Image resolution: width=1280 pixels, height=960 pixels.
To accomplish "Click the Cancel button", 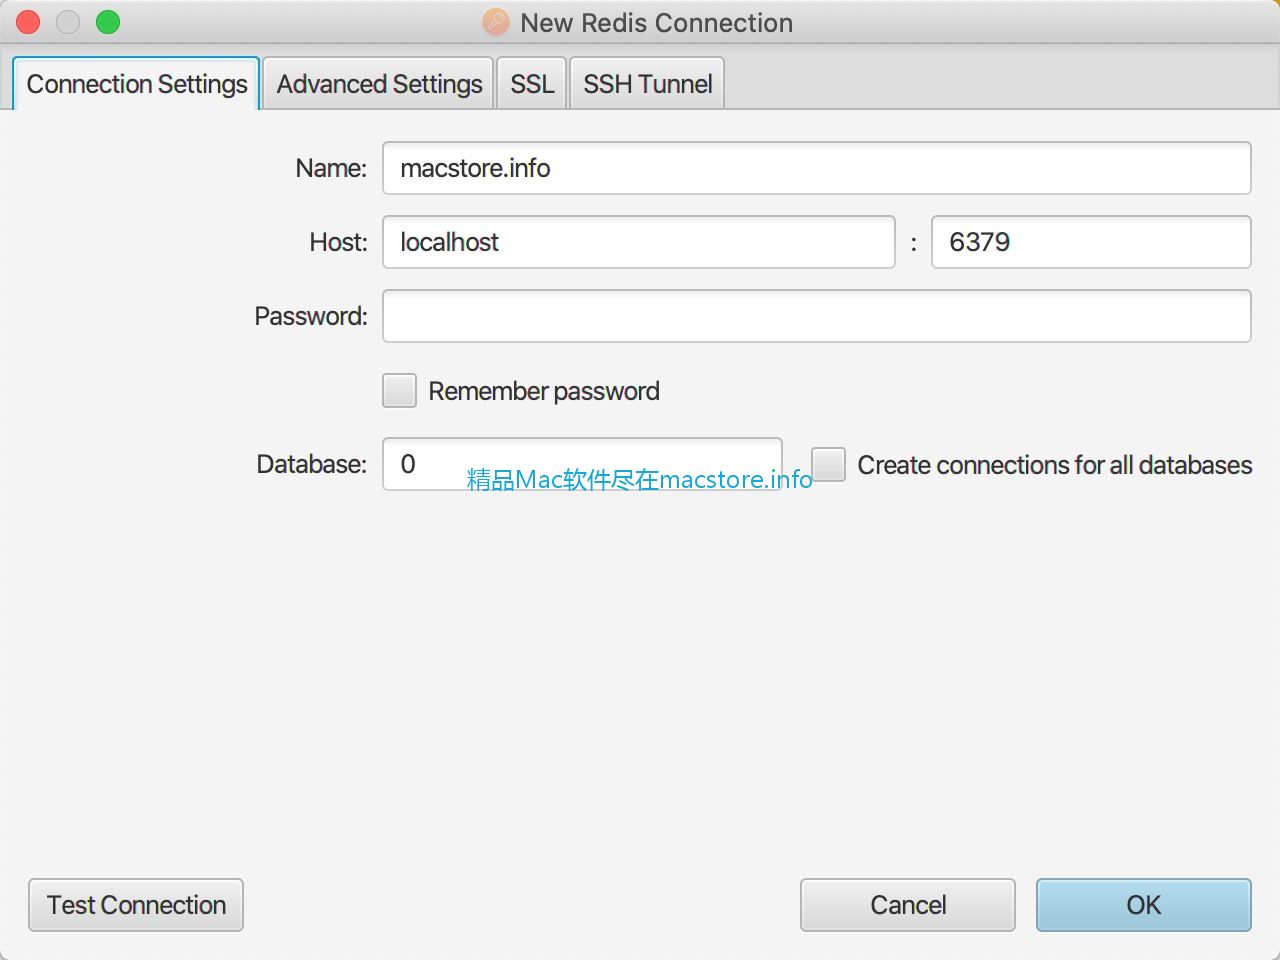I will click(908, 905).
